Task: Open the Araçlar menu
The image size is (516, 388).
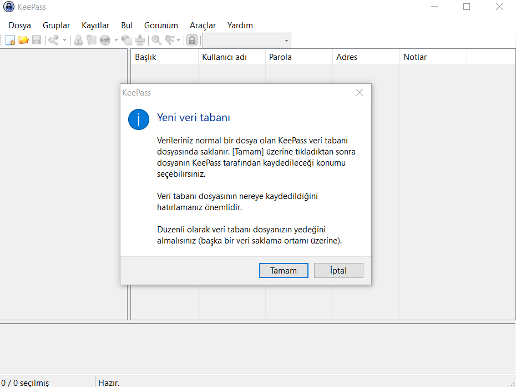Action: pos(203,25)
